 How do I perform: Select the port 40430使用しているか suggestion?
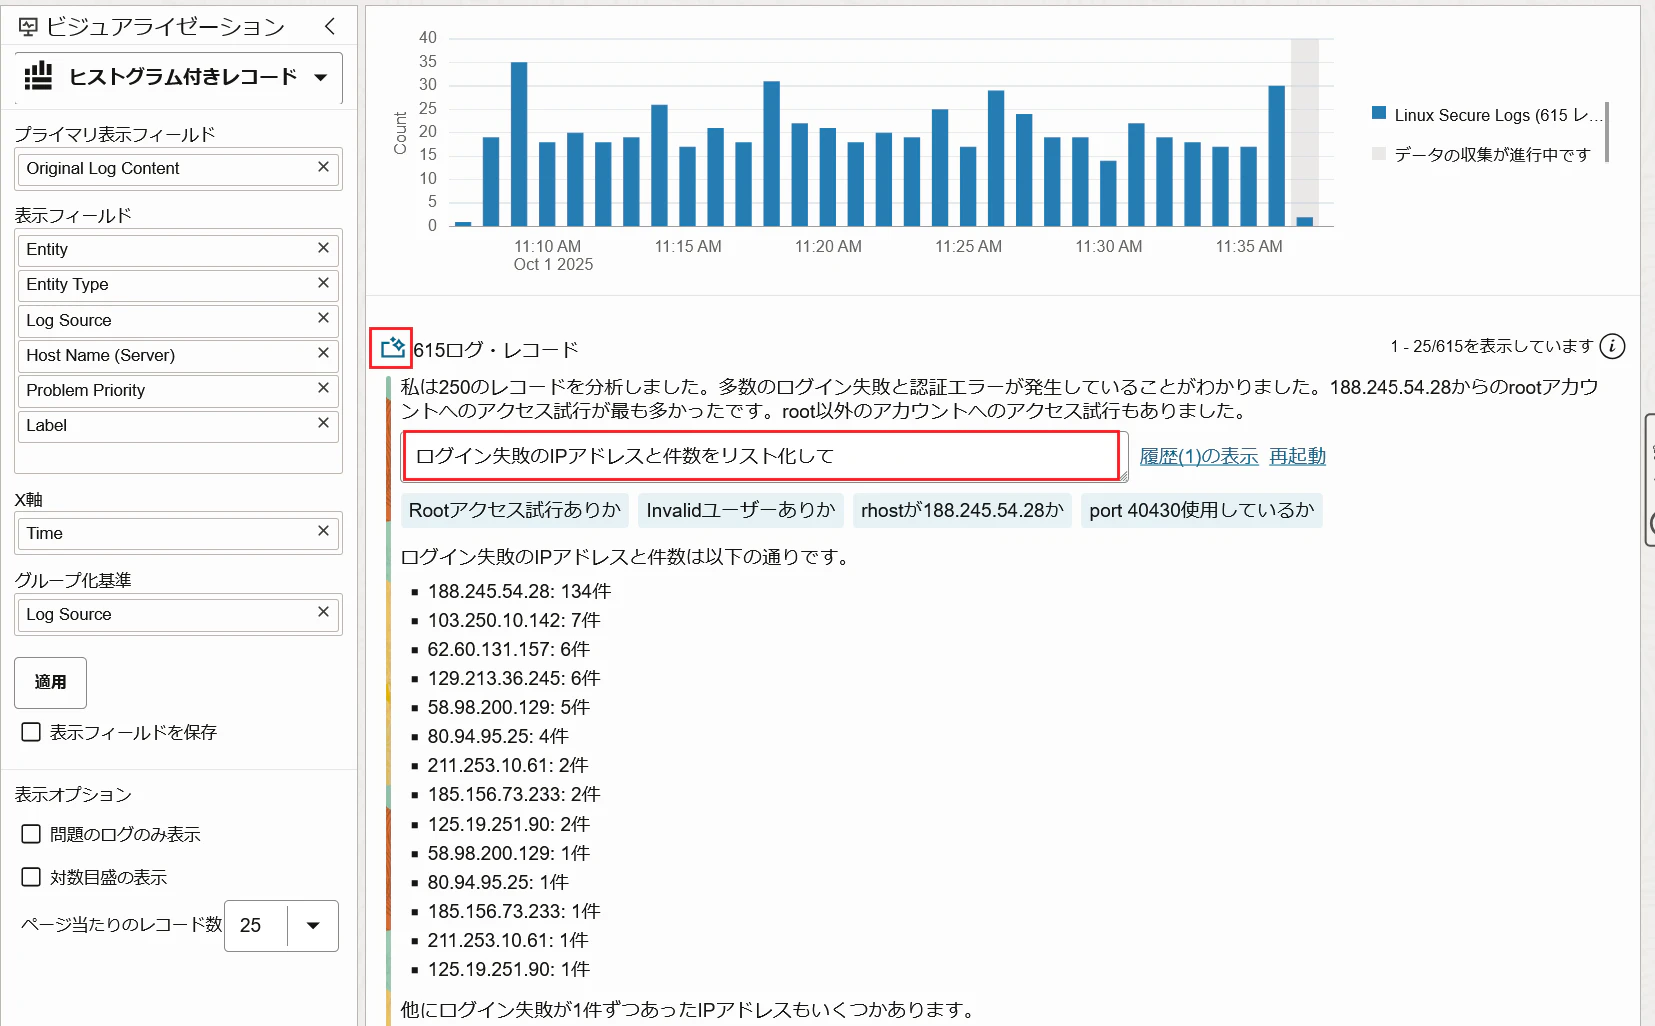1201,510
